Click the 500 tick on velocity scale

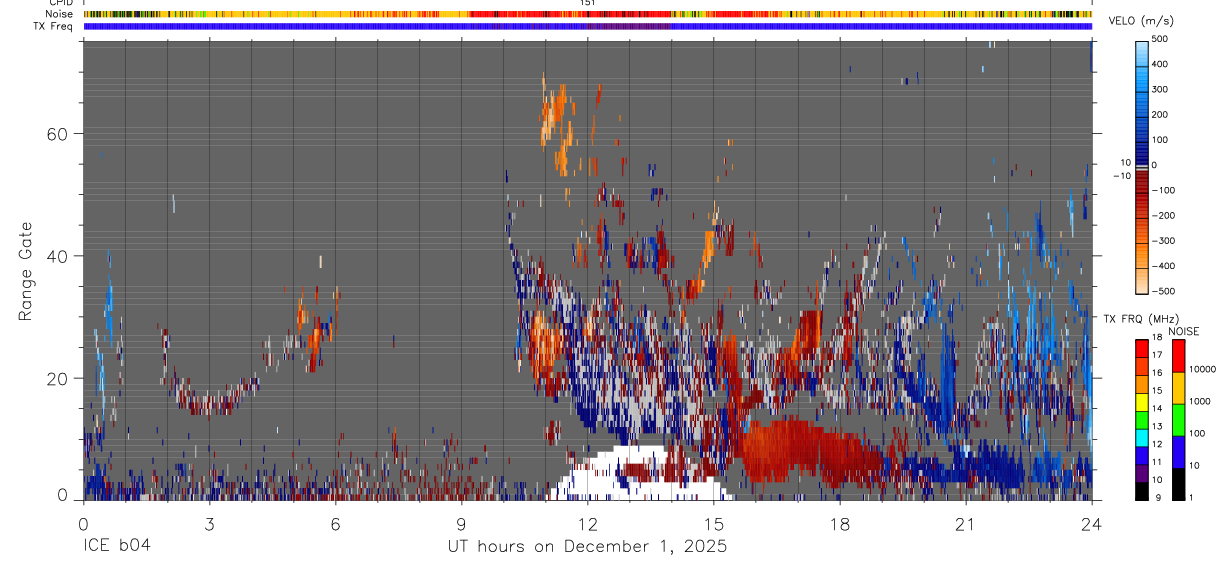[x=1160, y=39]
